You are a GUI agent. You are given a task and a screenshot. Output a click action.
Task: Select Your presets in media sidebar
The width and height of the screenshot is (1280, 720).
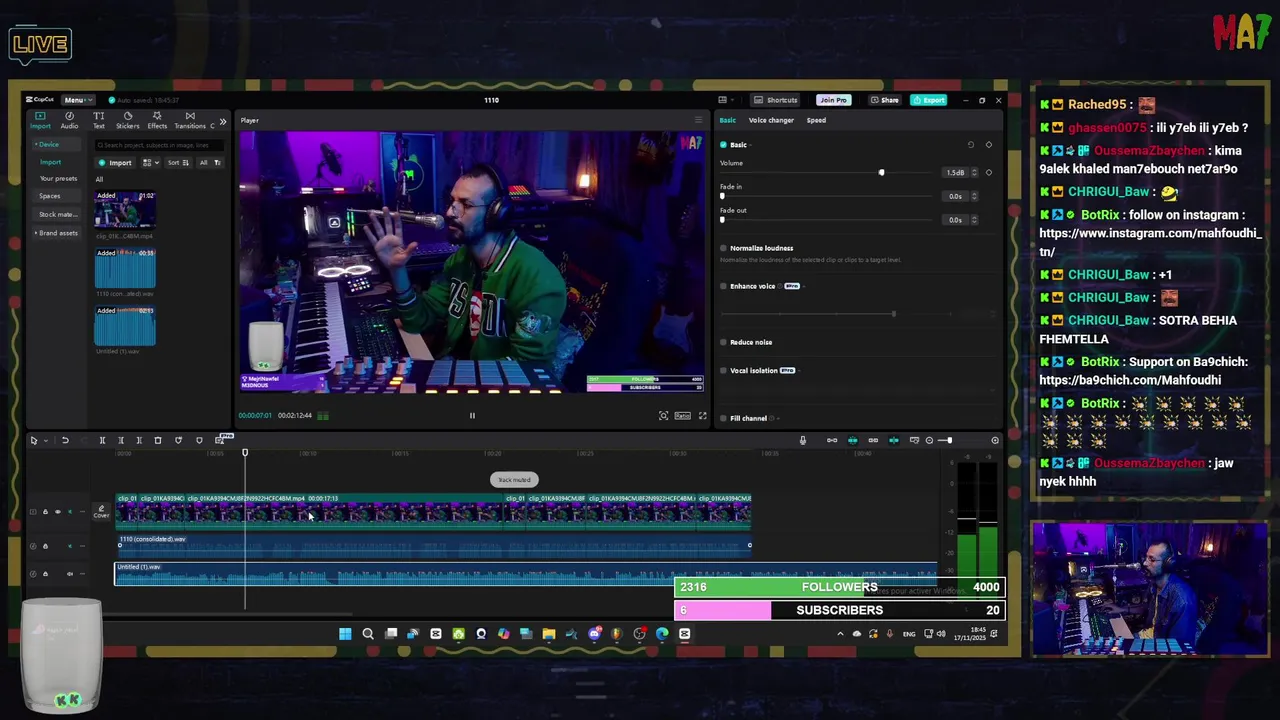(58, 178)
